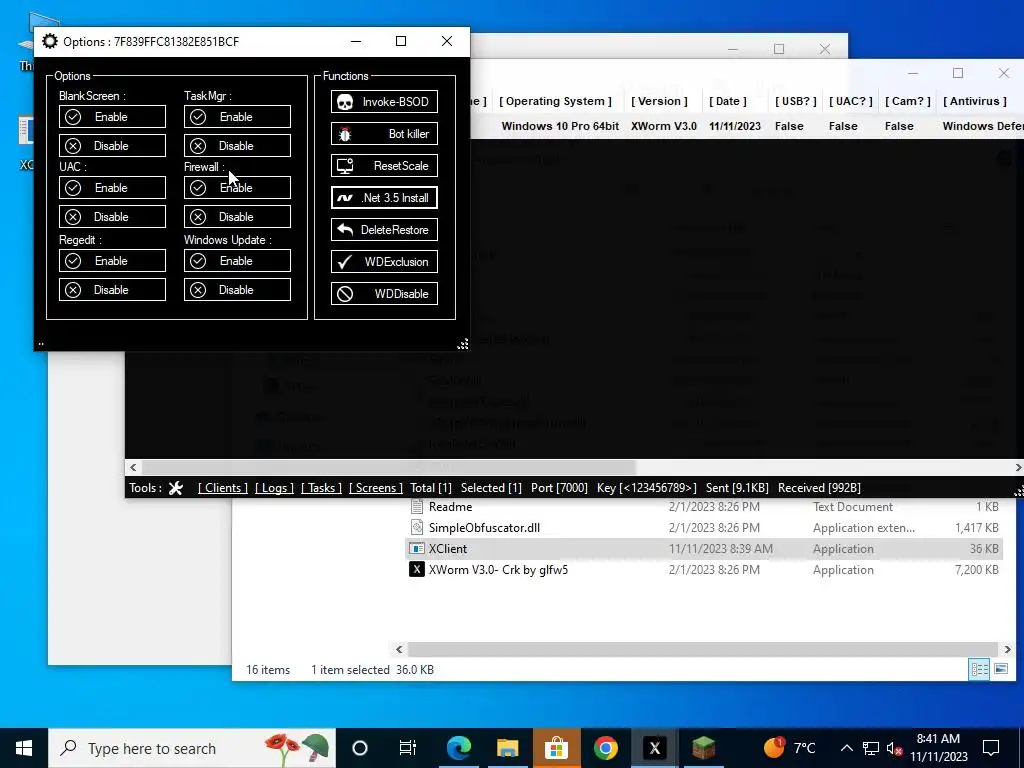Sort by [ UAC? ] column header
This screenshot has height=768, width=1024.
850,101
